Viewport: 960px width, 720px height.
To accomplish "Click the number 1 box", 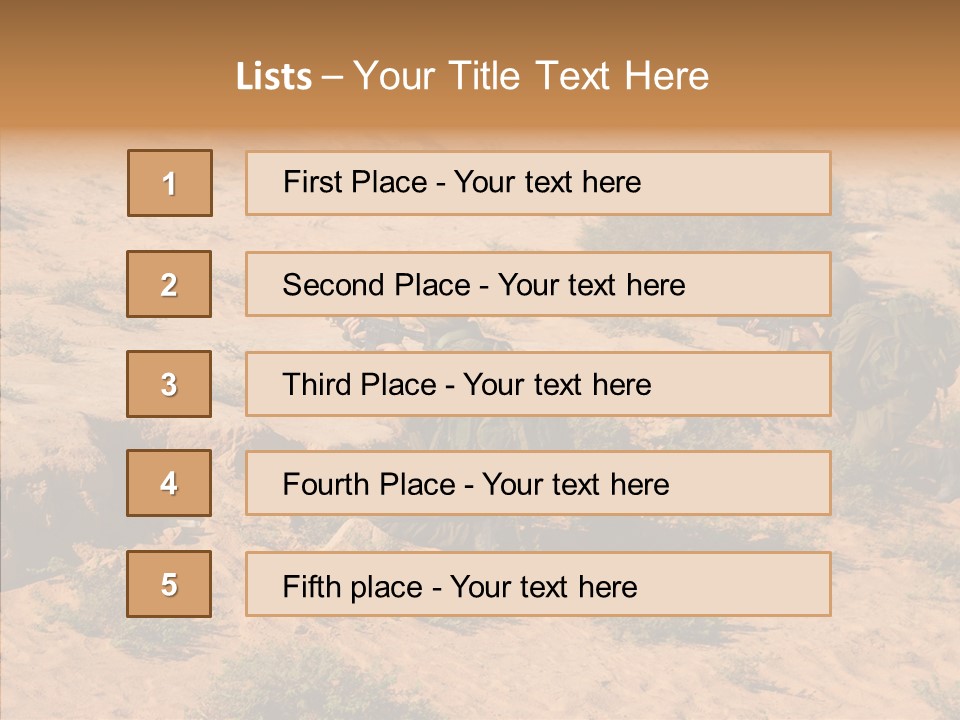I will coord(170,183).
